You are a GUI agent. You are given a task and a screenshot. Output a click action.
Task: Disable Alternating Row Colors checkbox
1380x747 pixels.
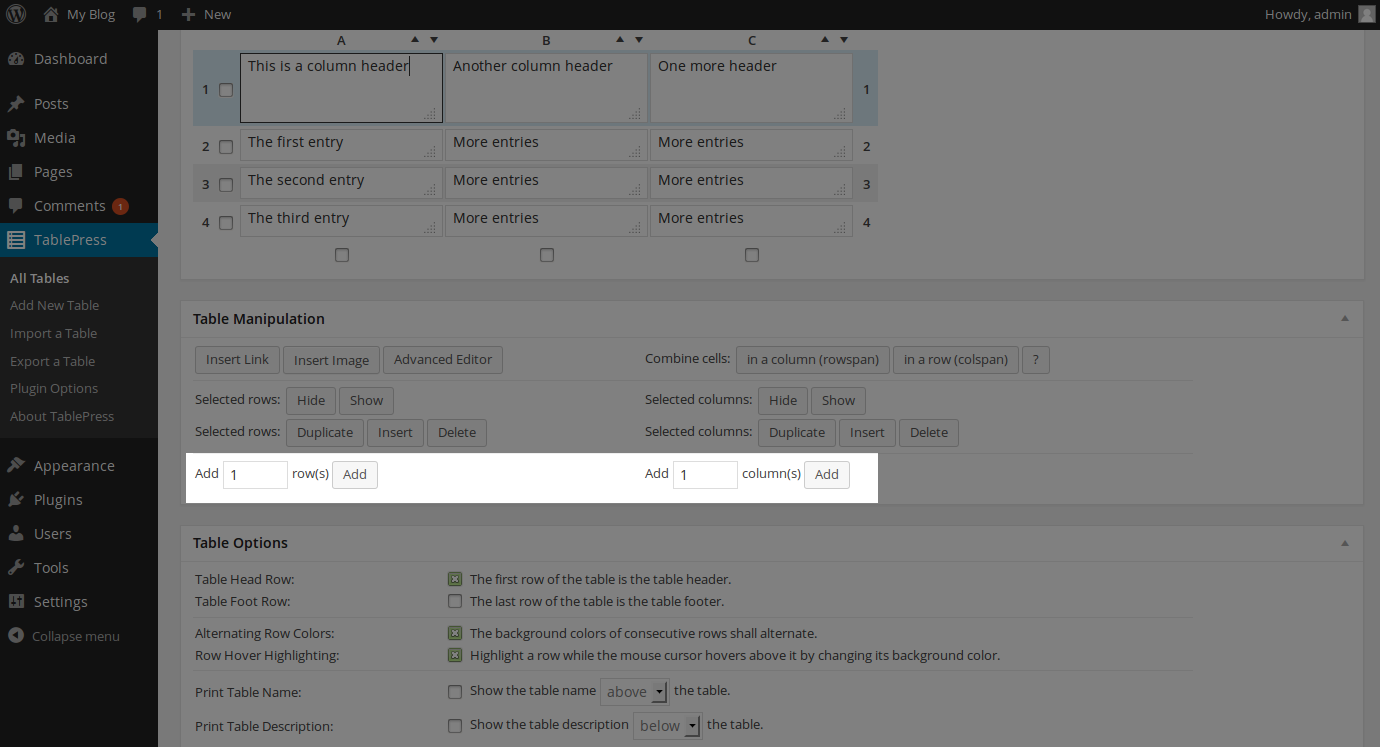coord(455,633)
